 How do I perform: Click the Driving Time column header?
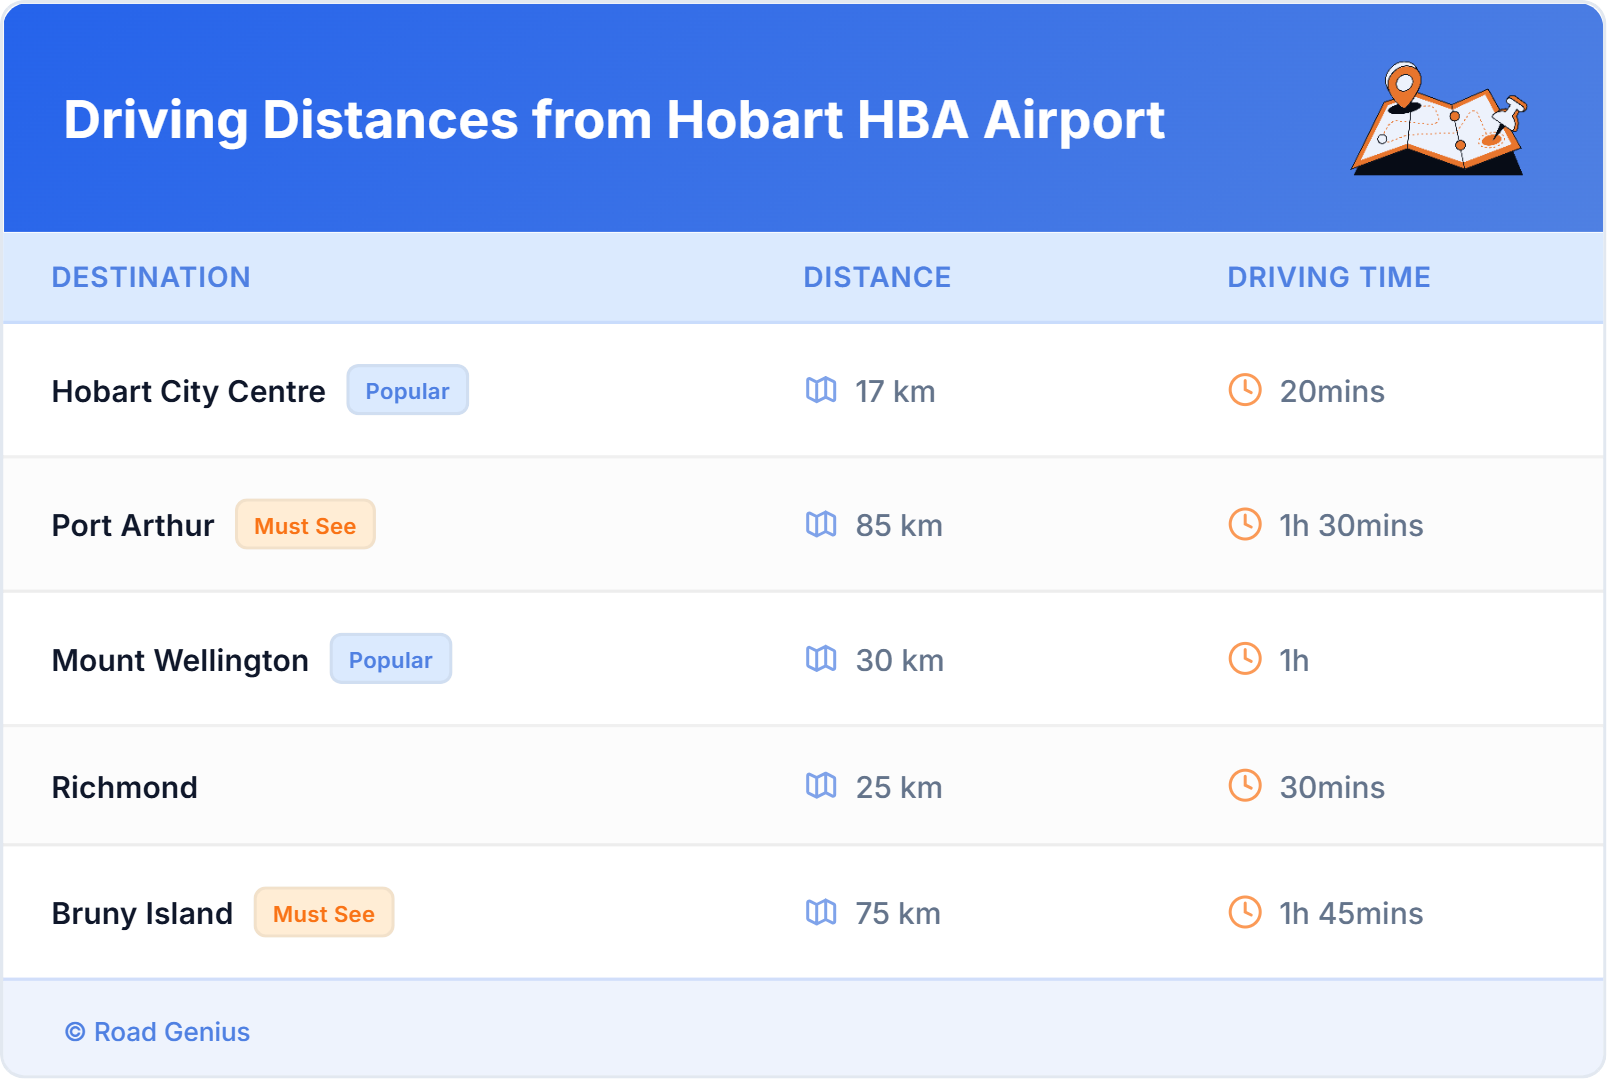click(x=1328, y=277)
